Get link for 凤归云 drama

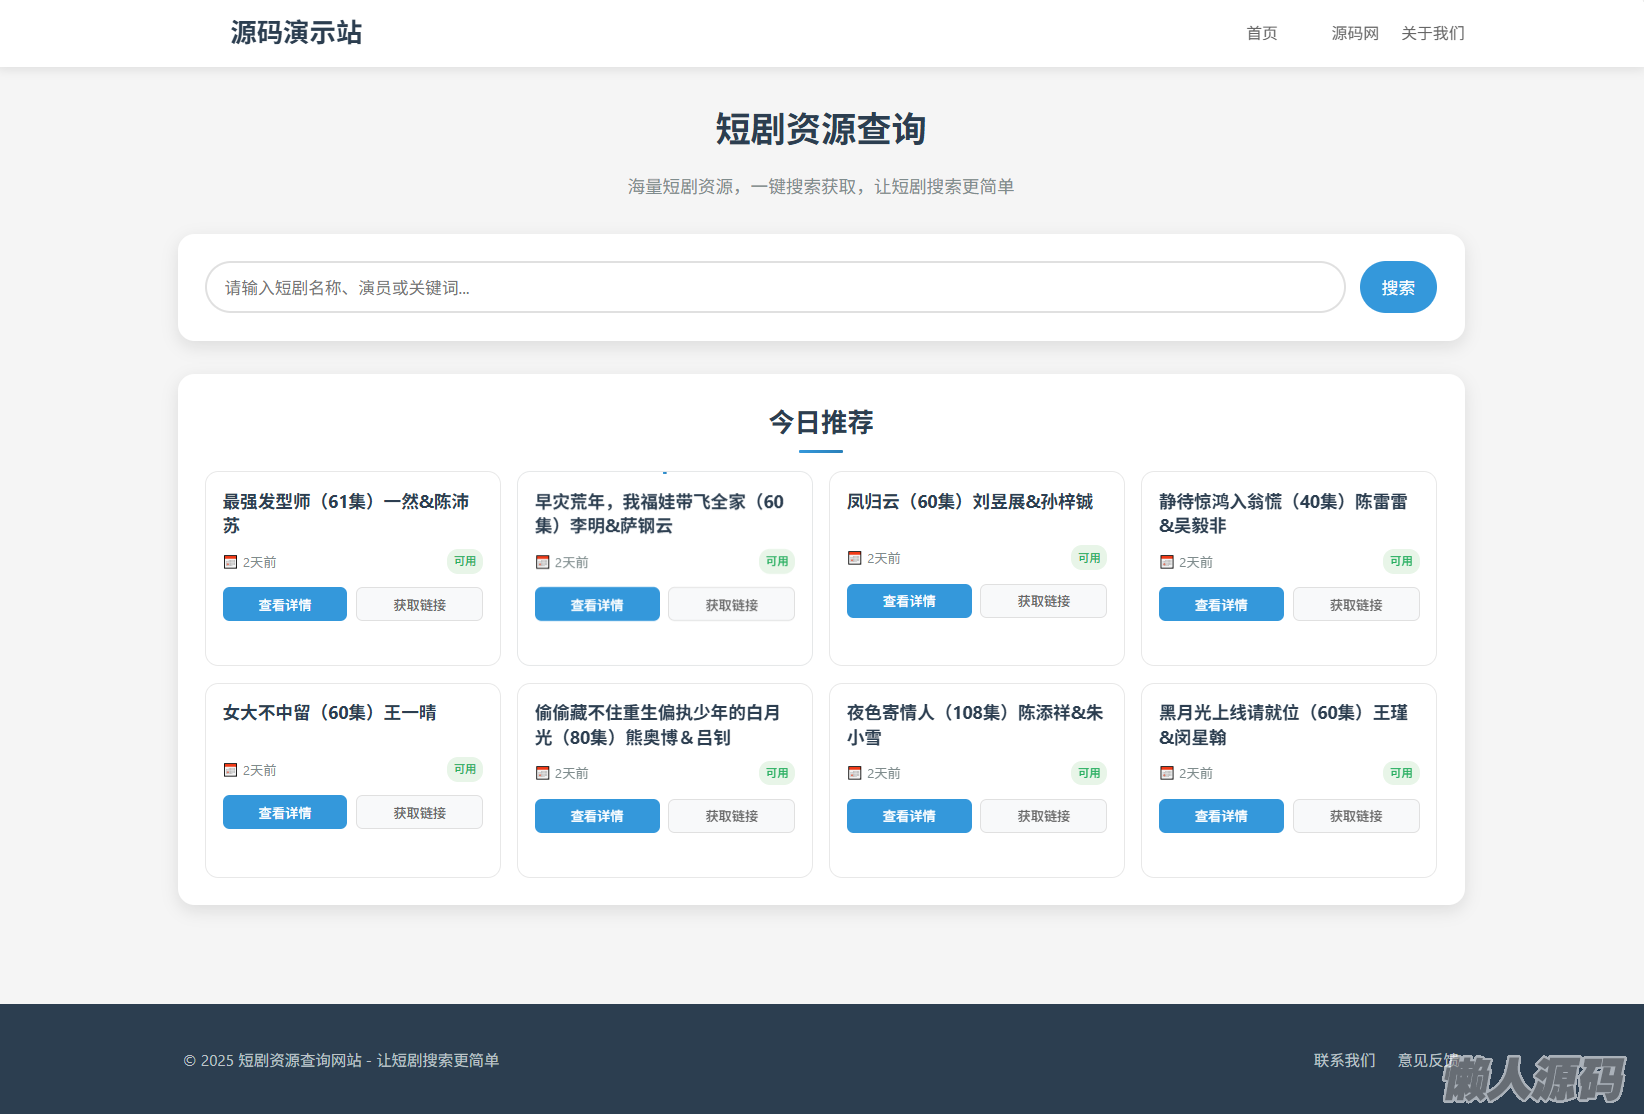click(x=1043, y=601)
